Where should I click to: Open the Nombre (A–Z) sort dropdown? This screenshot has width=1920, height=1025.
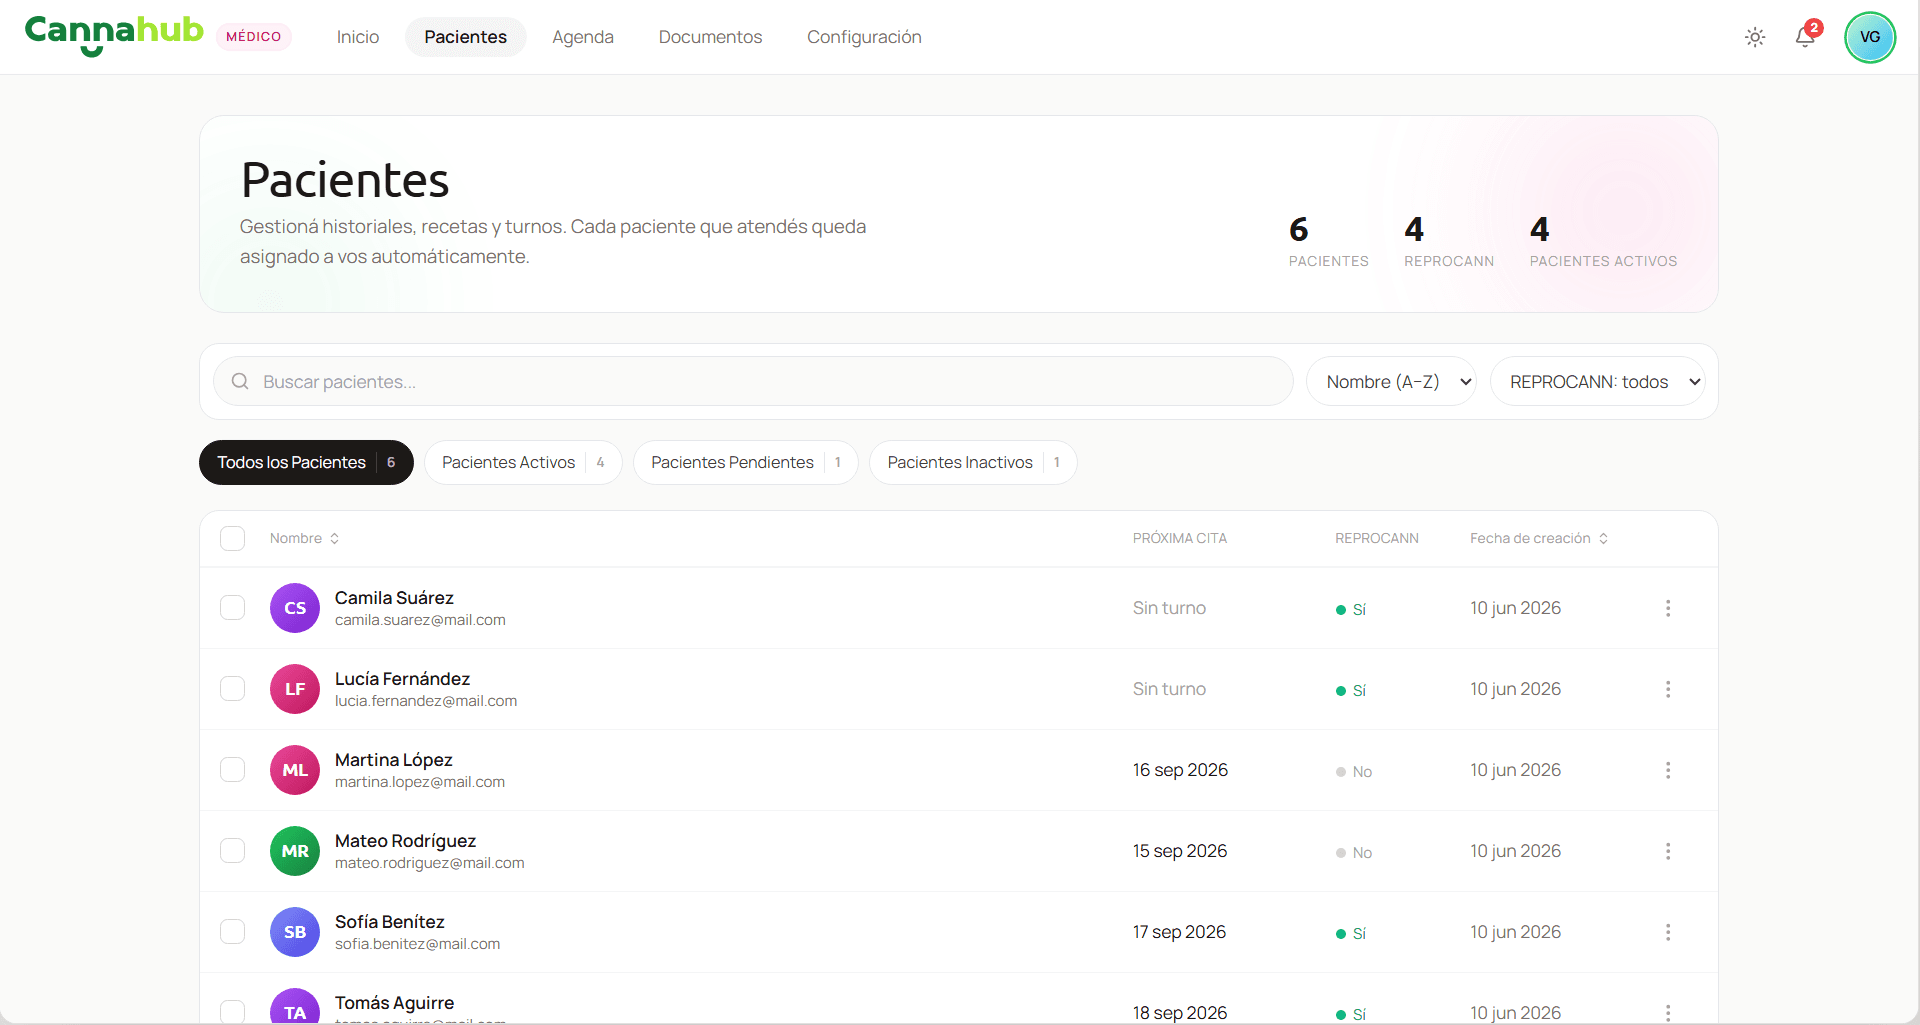(1391, 381)
